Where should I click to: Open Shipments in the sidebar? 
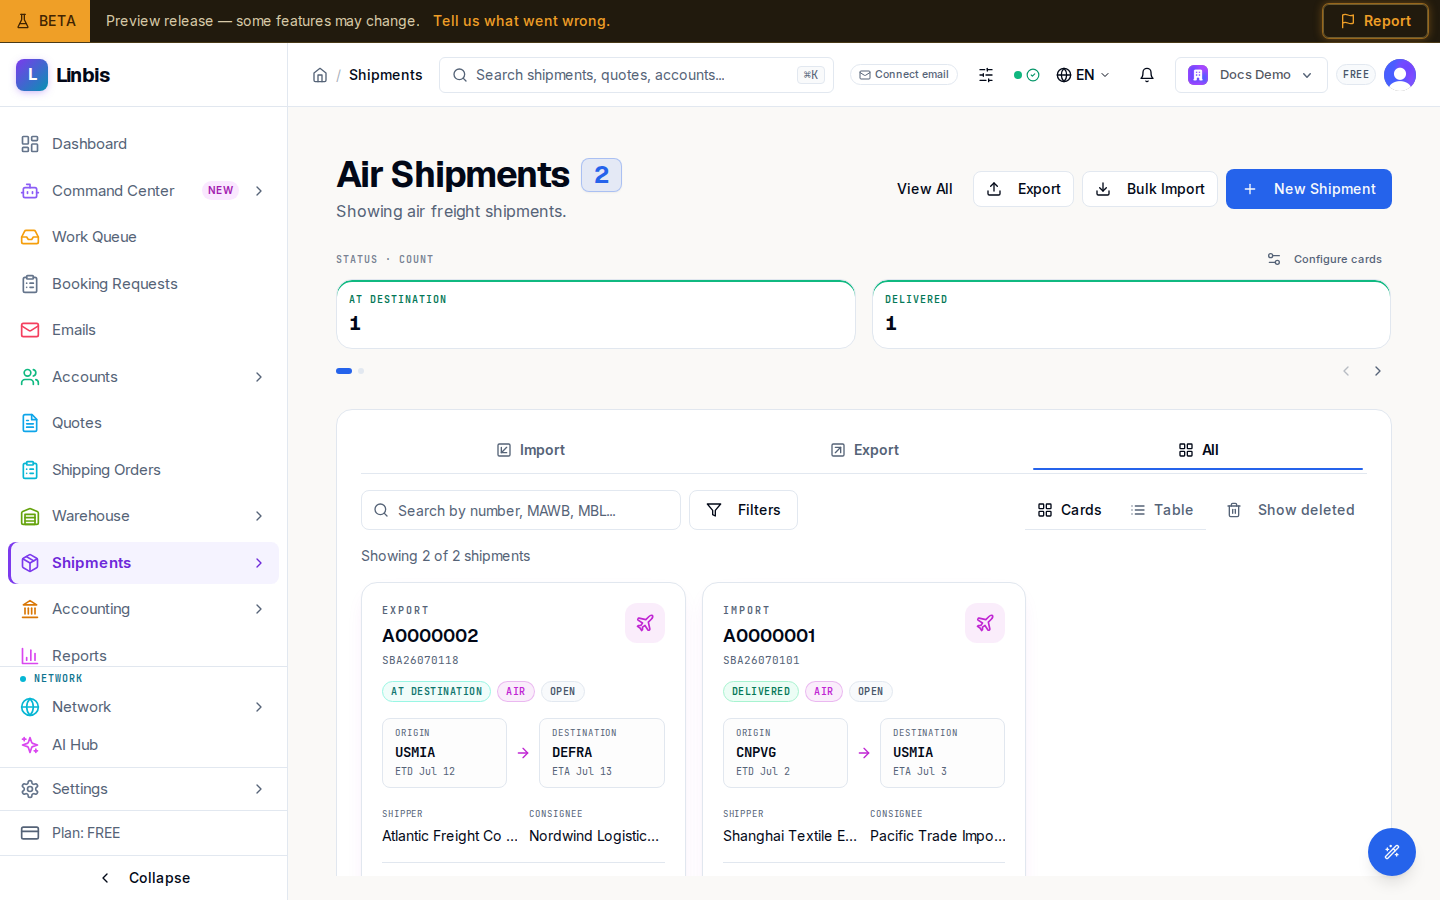[x=144, y=563]
